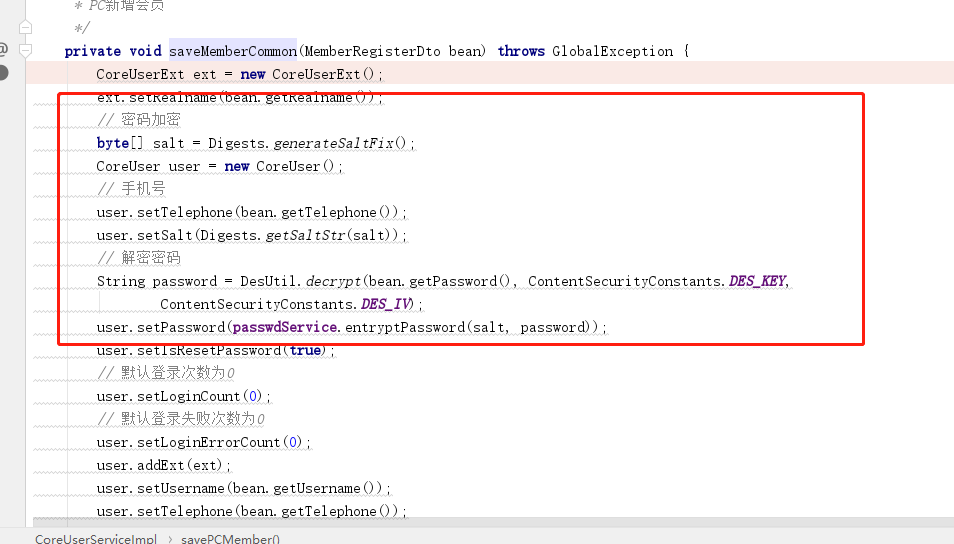Click the entryptPassword method call

click(405, 327)
